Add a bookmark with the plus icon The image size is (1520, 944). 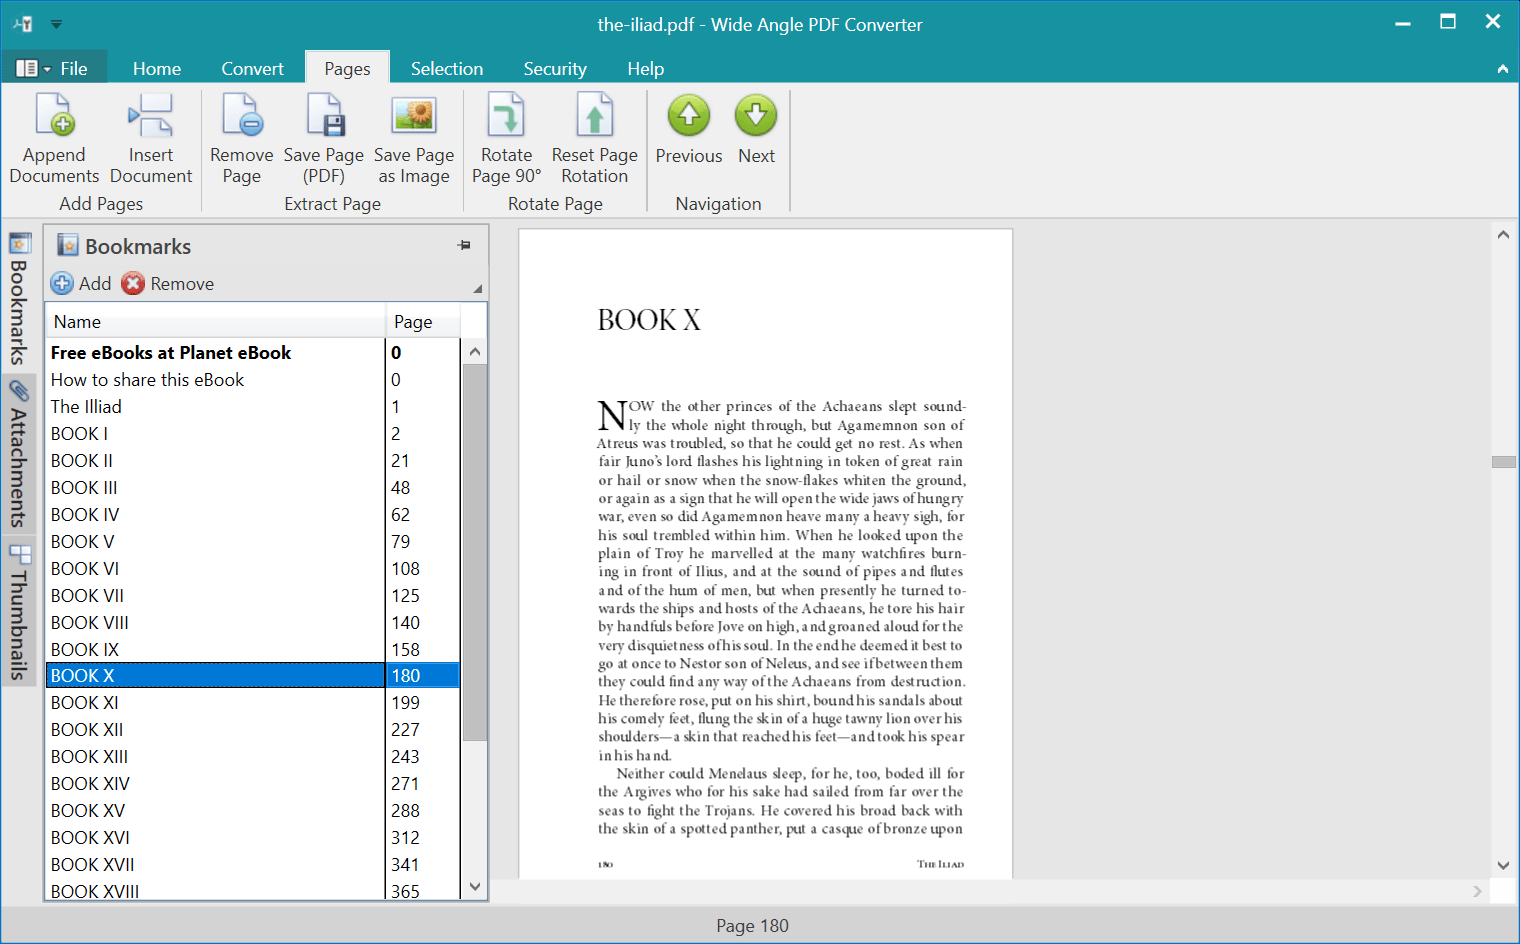click(62, 283)
